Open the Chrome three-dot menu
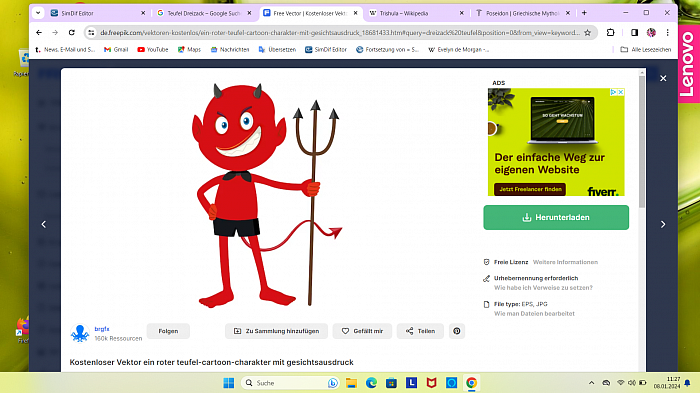Viewport: 700px width, 393px height. click(x=667, y=32)
